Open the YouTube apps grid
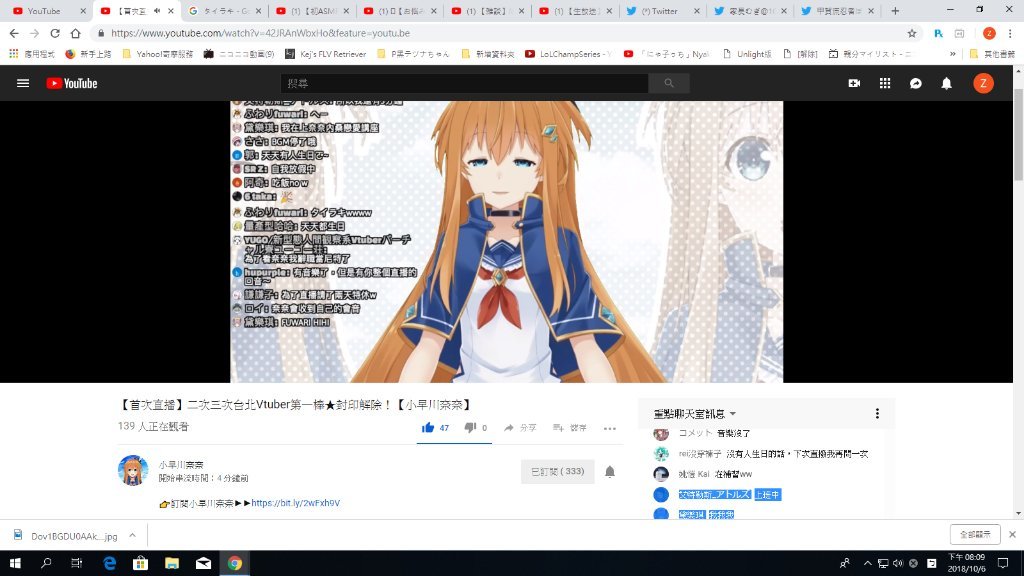Viewport: 1024px width, 576px height. tap(885, 84)
